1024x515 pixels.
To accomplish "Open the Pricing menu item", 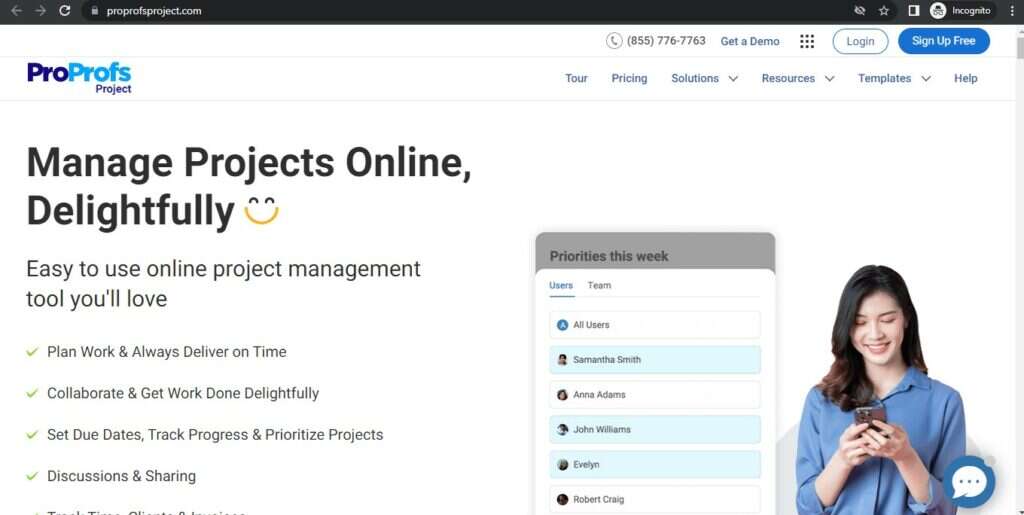I will (x=629, y=78).
